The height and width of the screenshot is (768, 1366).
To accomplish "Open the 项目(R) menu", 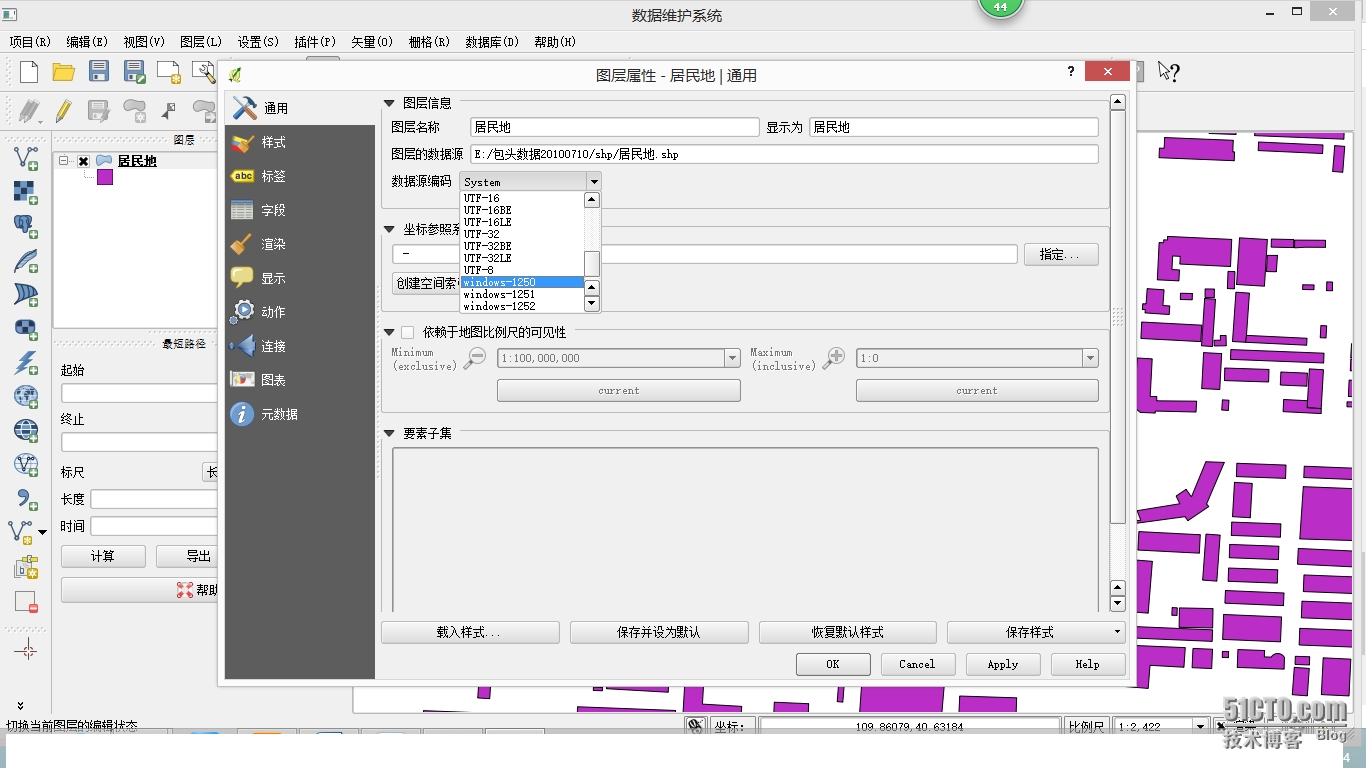I will coord(30,42).
